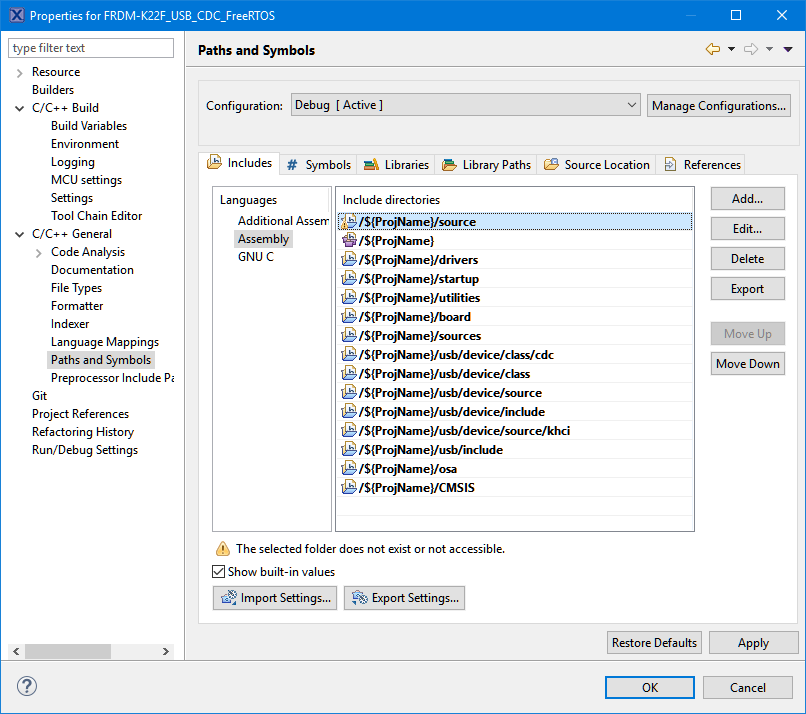Toggle the Show built-in values checkbox
The height and width of the screenshot is (714, 806).
(219, 572)
